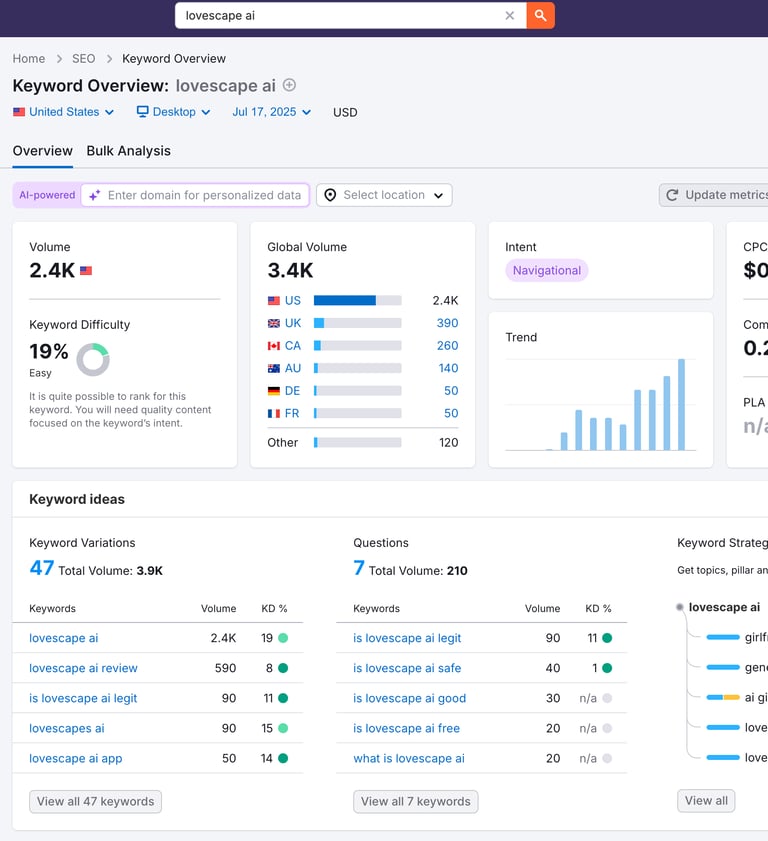Click the Keyword Difficulty donut chart
This screenshot has width=768, height=841.
(x=93, y=359)
